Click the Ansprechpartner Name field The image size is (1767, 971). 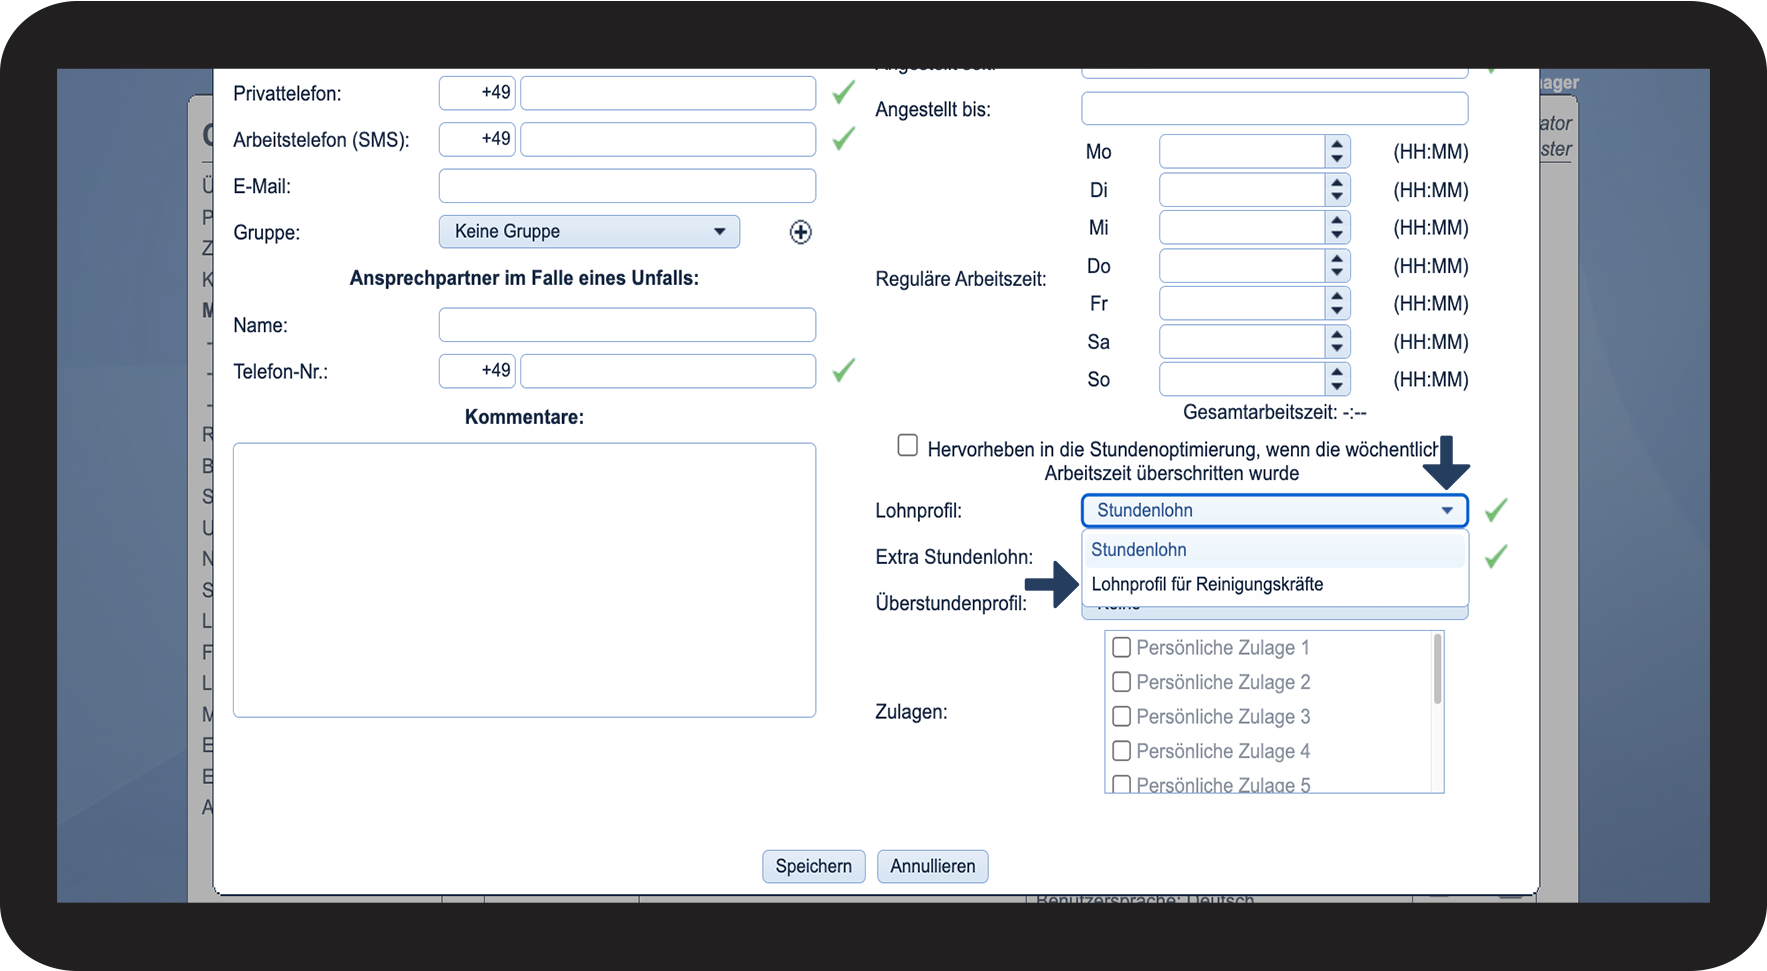[x=627, y=325]
